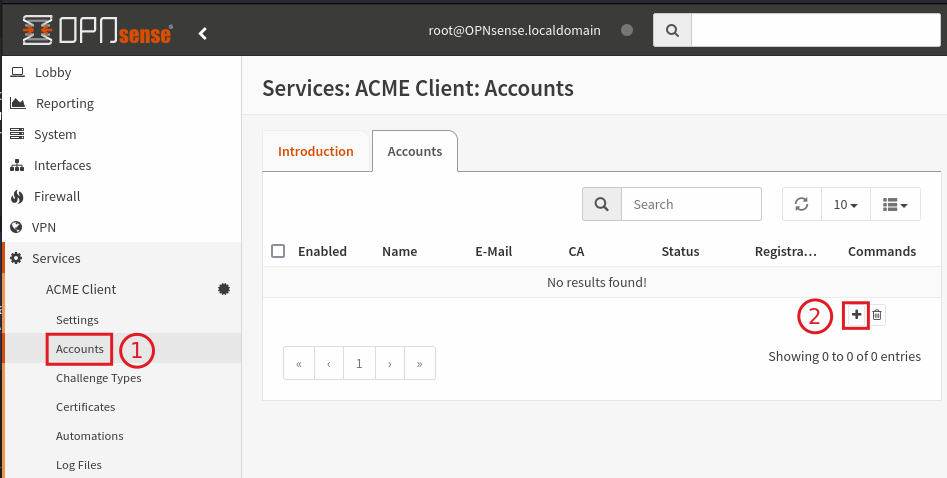Click the plus icon to add account

856,315
